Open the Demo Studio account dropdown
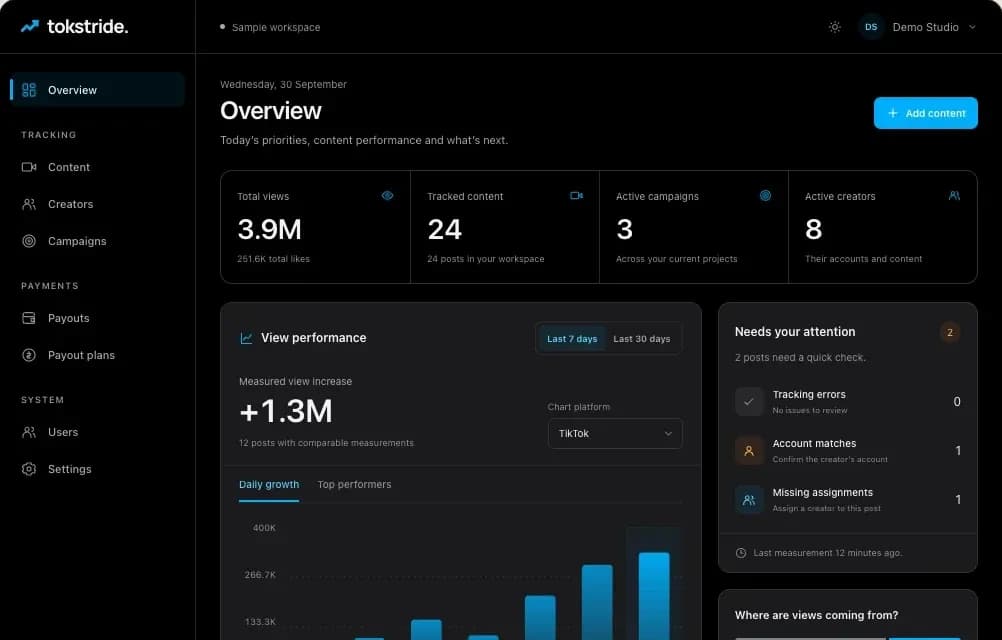This screenshot has width=1002, height=640. pos(918,27)
